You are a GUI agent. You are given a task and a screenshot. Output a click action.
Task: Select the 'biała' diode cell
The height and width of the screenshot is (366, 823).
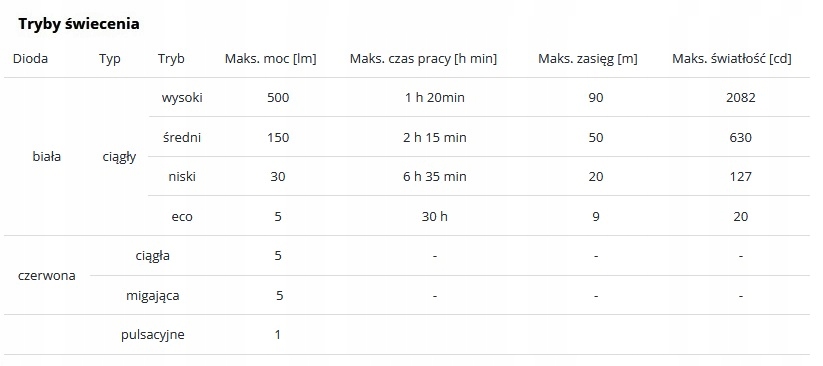tap(47, 156)
